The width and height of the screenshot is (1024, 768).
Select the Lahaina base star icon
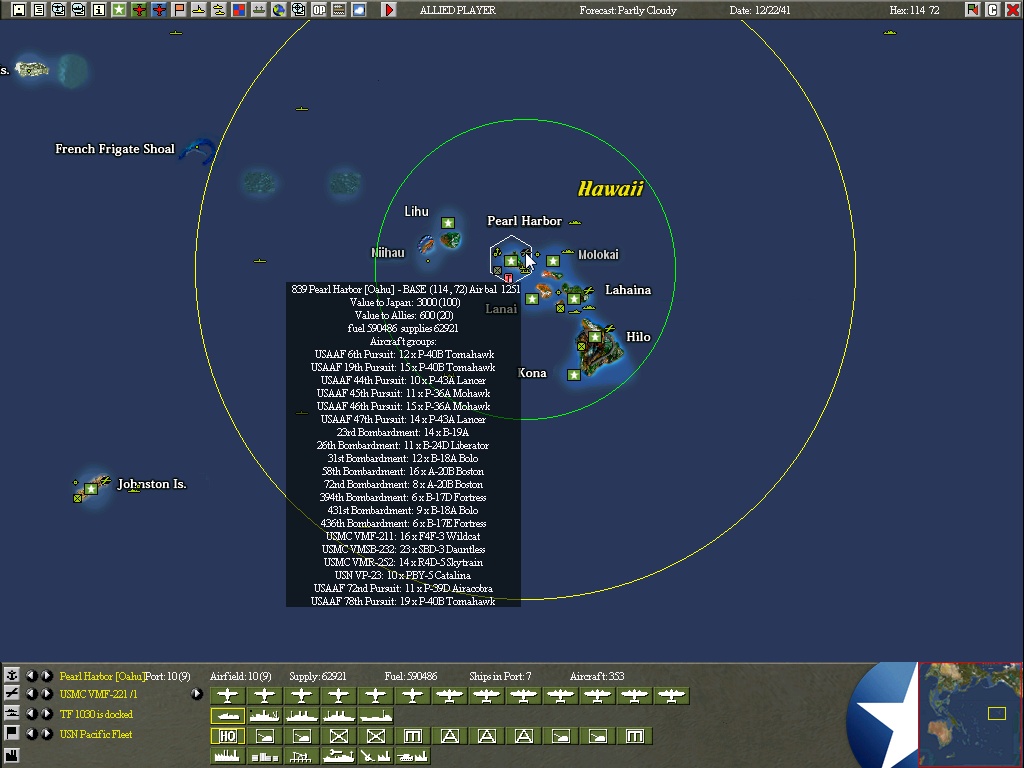574,299
